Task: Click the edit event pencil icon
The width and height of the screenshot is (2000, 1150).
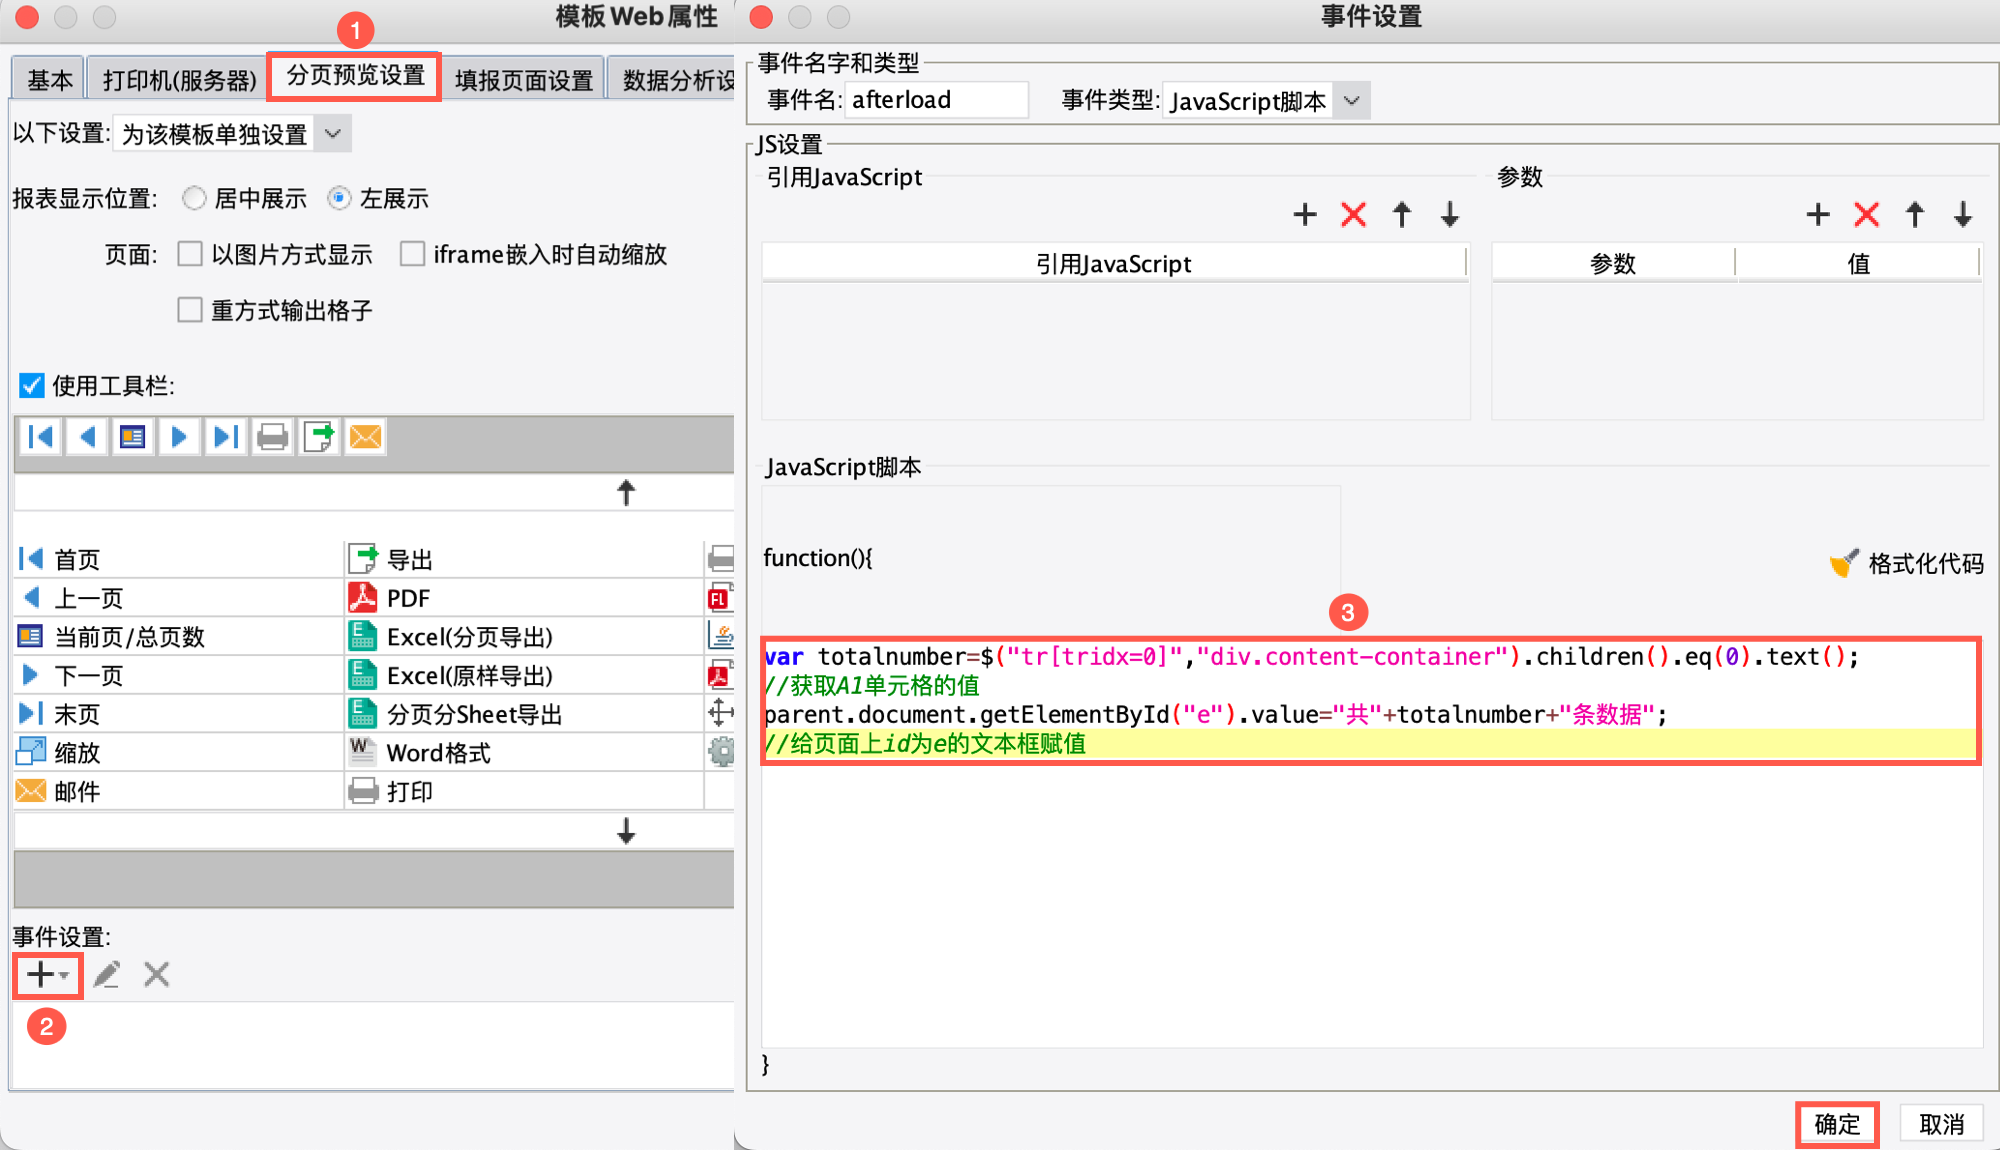Action: pyautogui.click(x=107, y=974)
